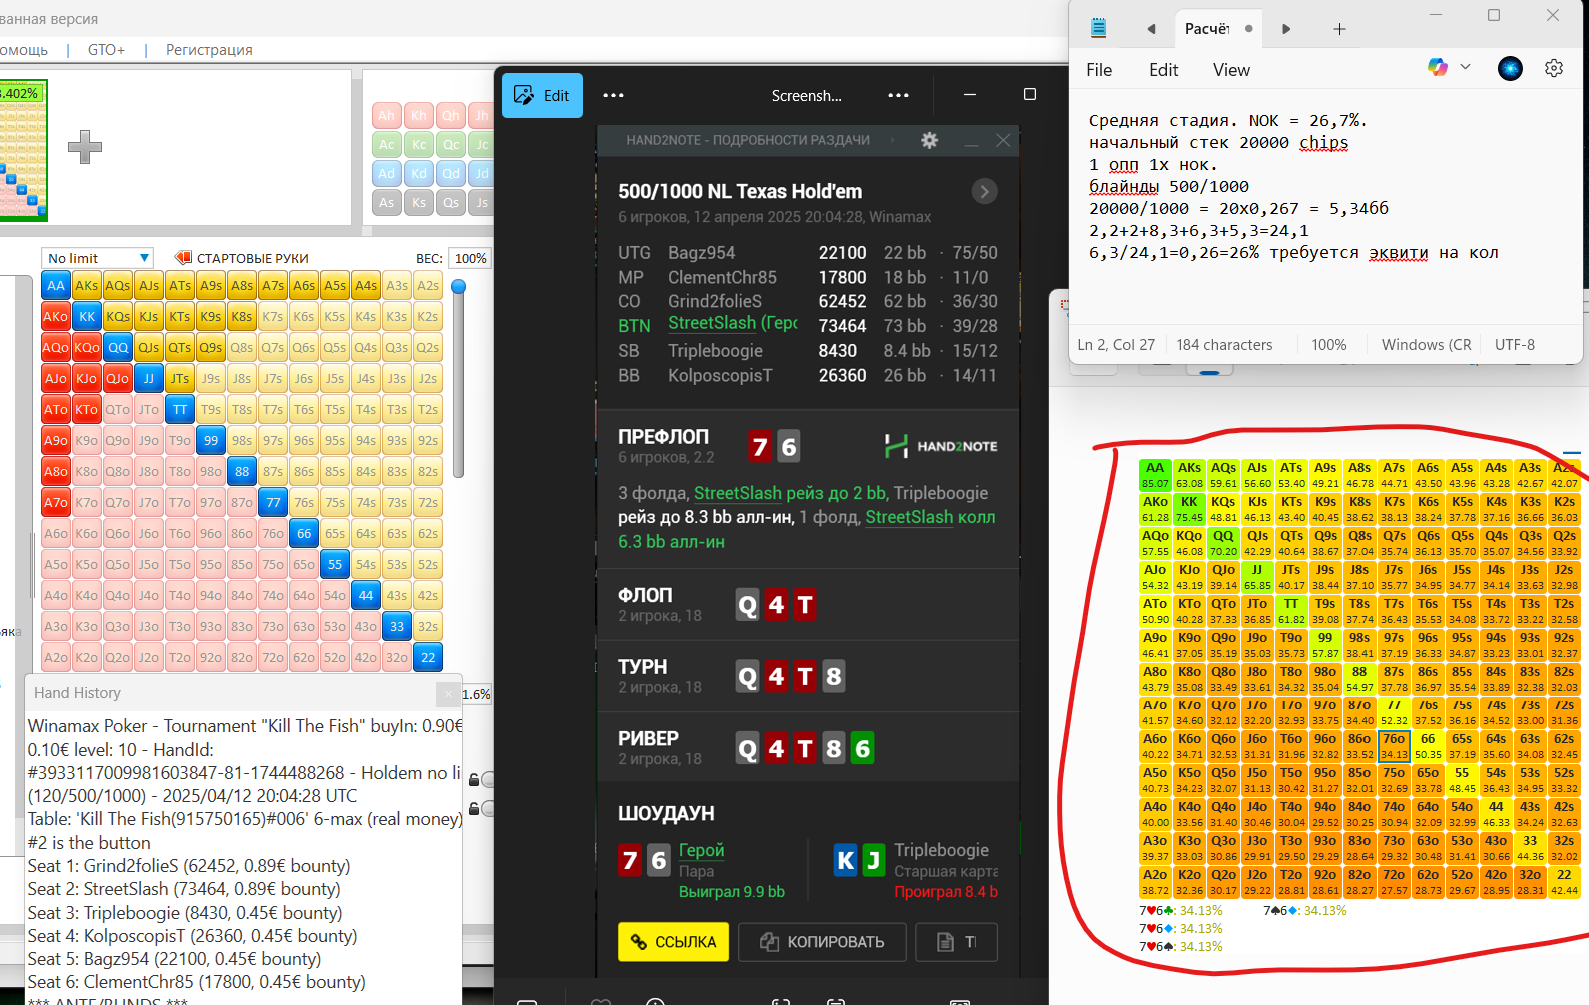Click the 100% zoom in Notepad status bar
The width and height of the screenshot is (1589, 1005).
(1328, 345)
